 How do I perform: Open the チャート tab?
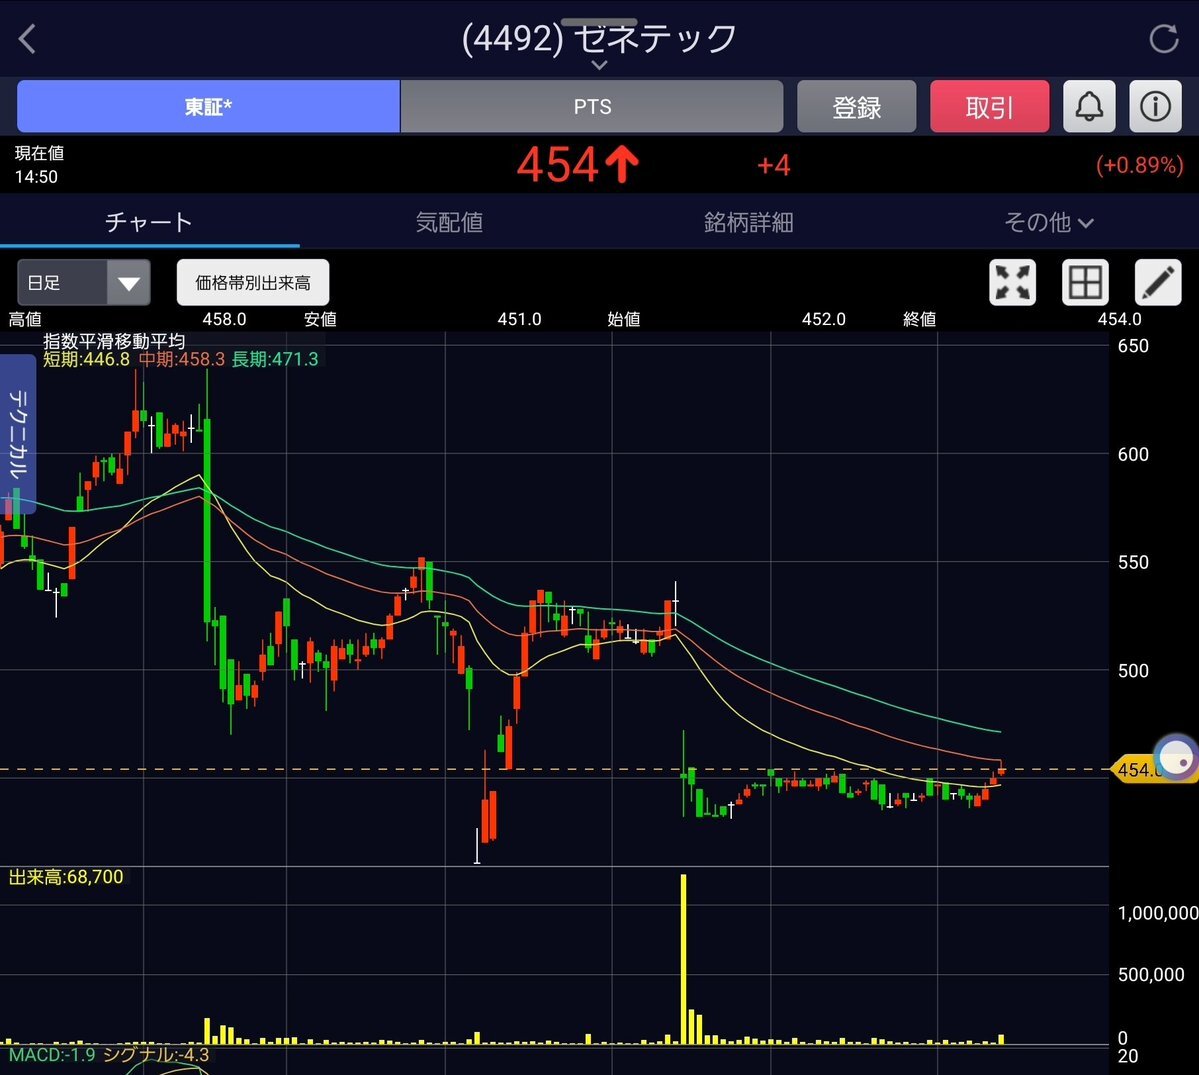tap(149, 222)
